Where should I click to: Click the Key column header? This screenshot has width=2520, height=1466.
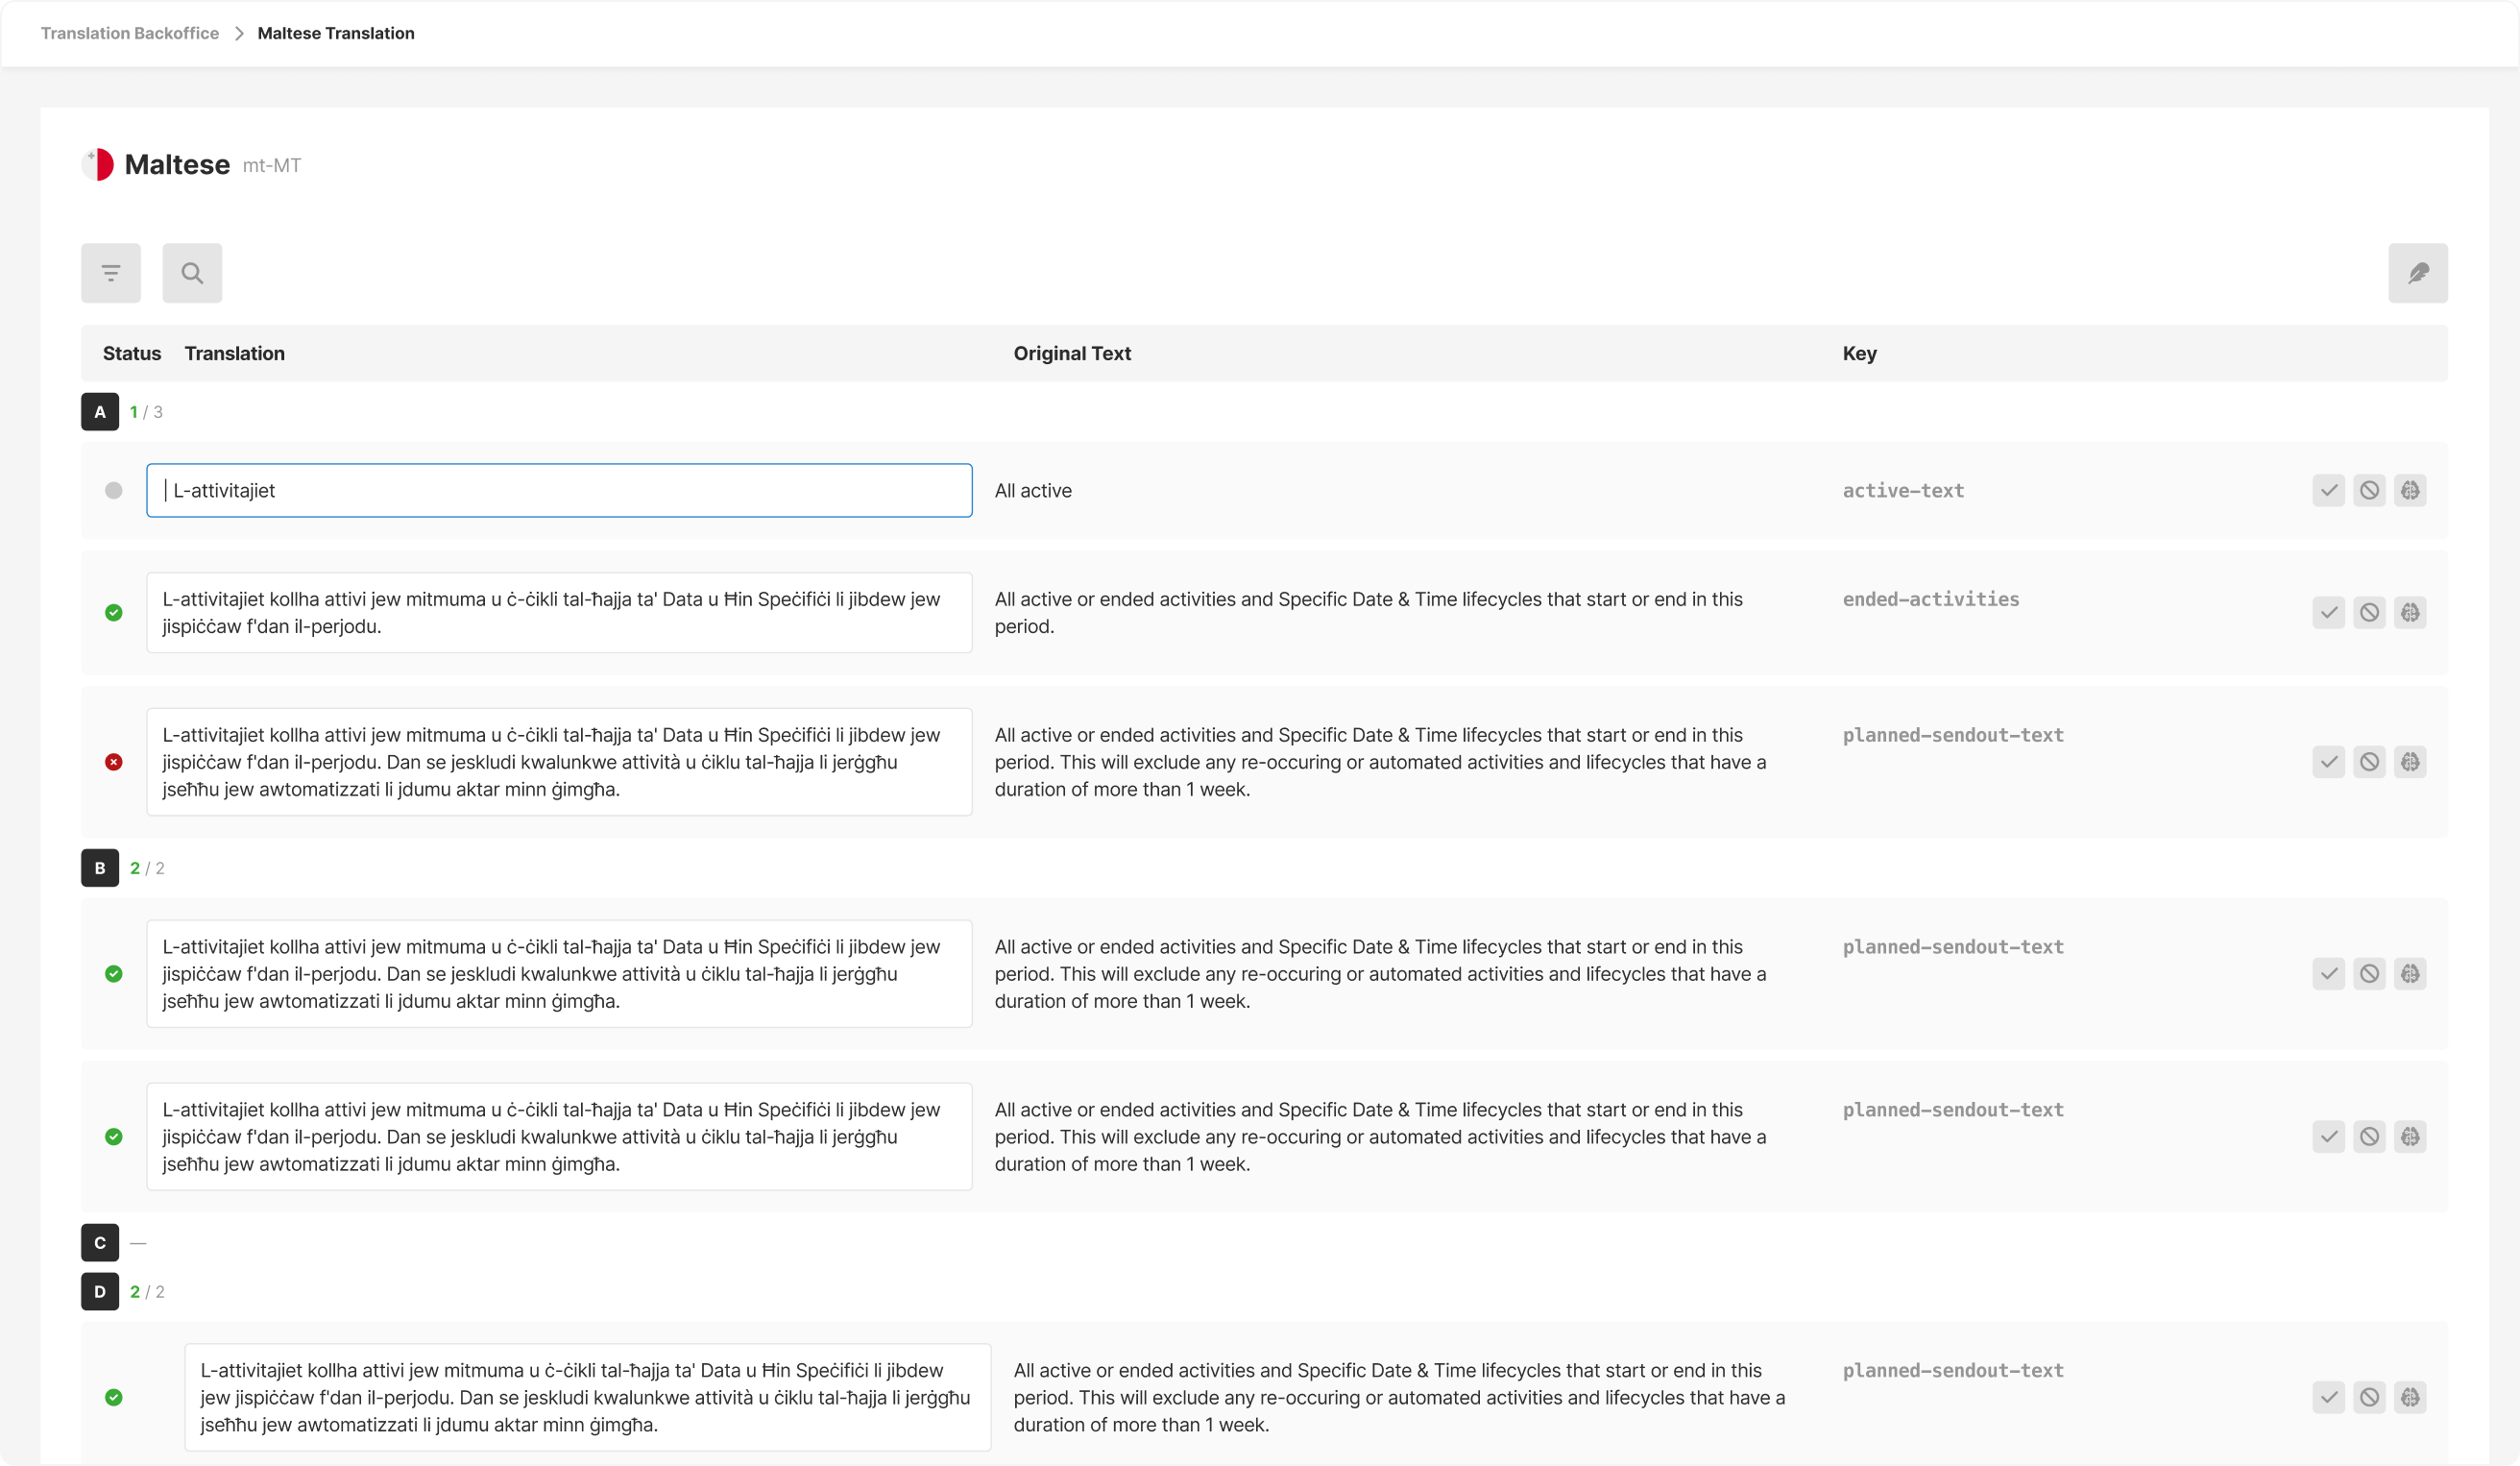tap(1859, 353)
